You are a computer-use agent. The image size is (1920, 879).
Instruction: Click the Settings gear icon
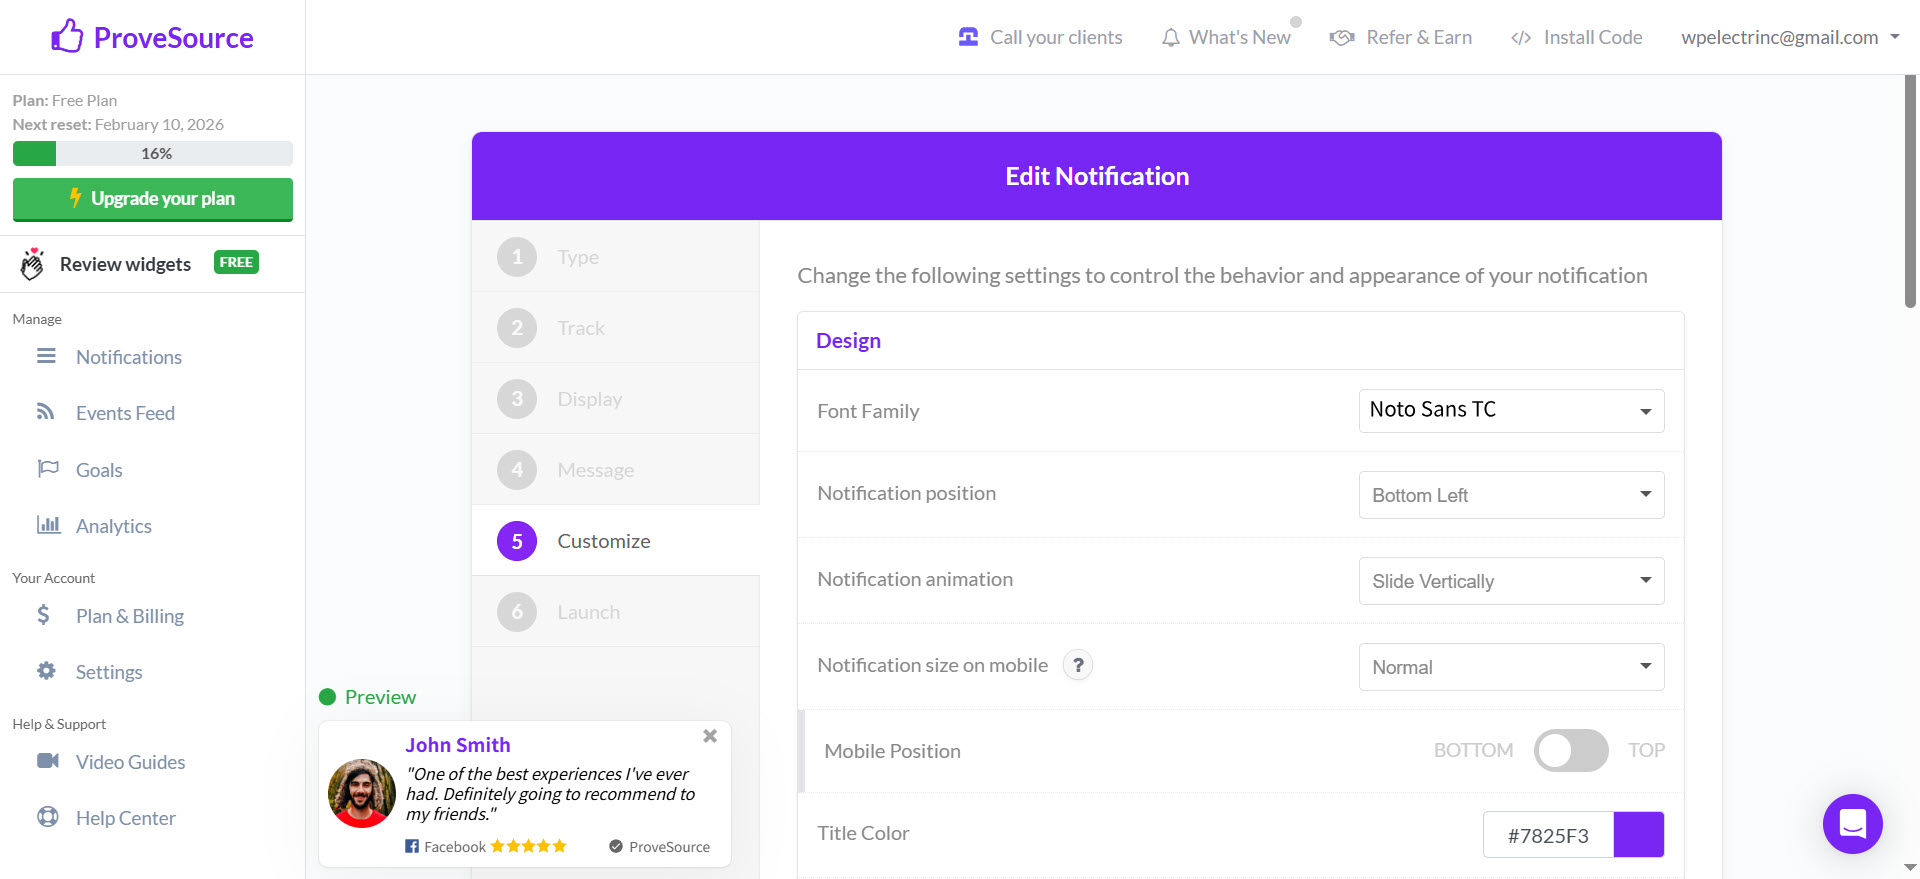coord(46,671)
